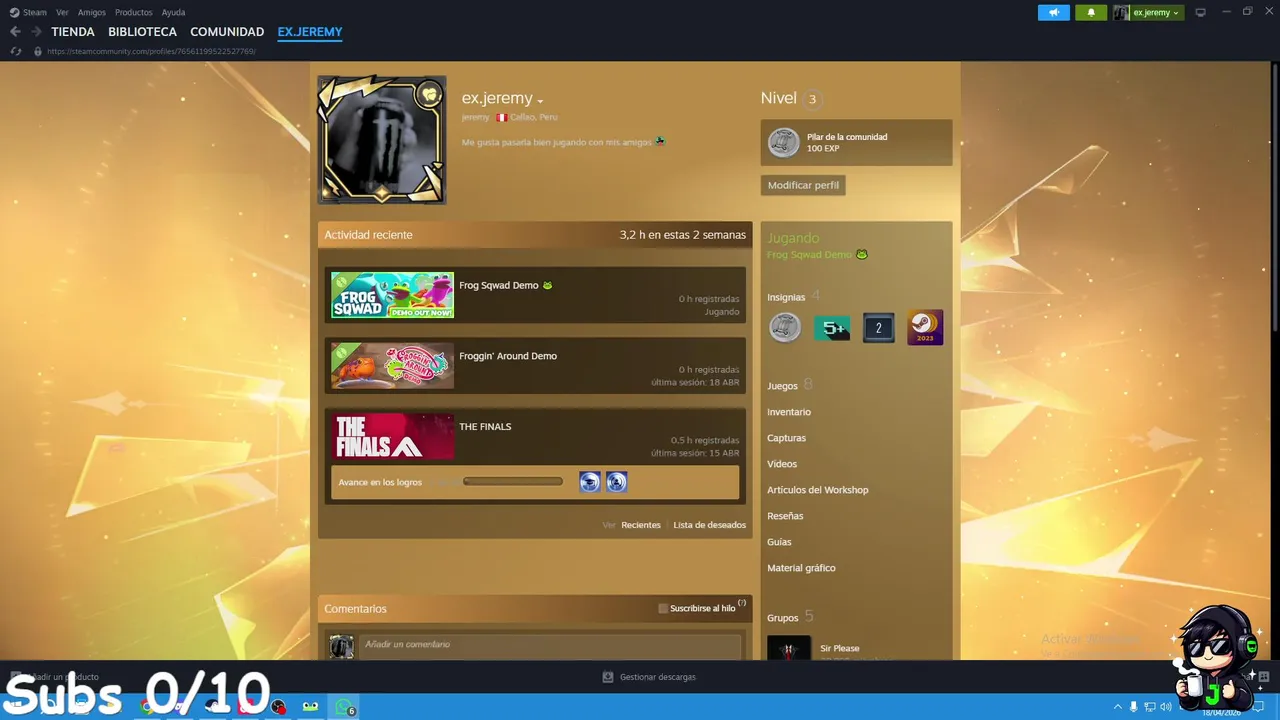Viewport: 1280px width, 720px height.
Task: Open the Sir Please group
Action: pyautogui.click(x=840, y=648)
